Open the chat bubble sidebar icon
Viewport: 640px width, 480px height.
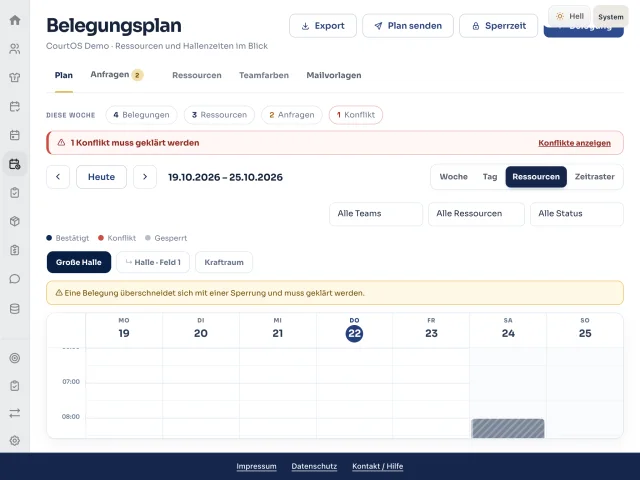15,279
